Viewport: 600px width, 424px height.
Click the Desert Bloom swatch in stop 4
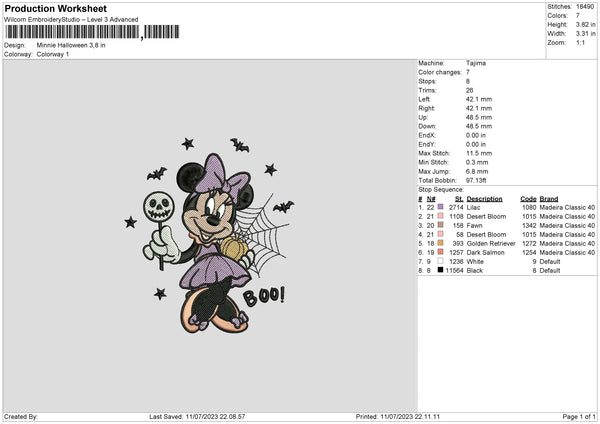[440, 234]
